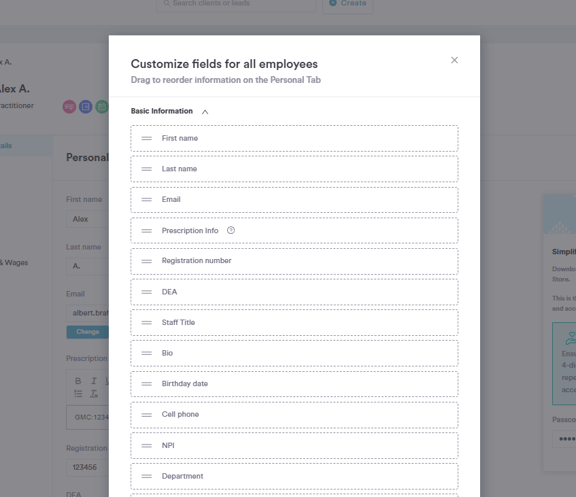Click the Search clients or leads box
Screen dimensions: 576x497
pos(236,4)
